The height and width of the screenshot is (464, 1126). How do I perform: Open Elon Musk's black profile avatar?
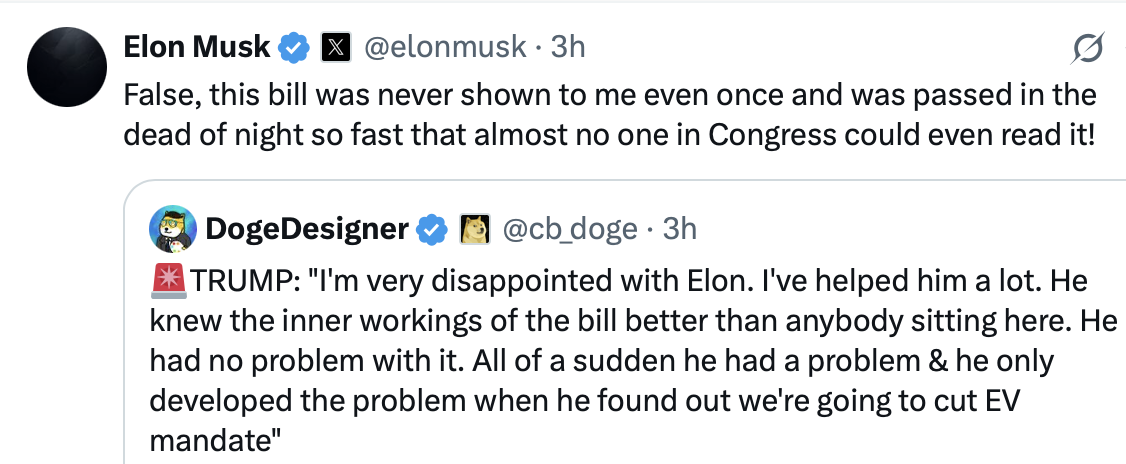coord(67,67)
